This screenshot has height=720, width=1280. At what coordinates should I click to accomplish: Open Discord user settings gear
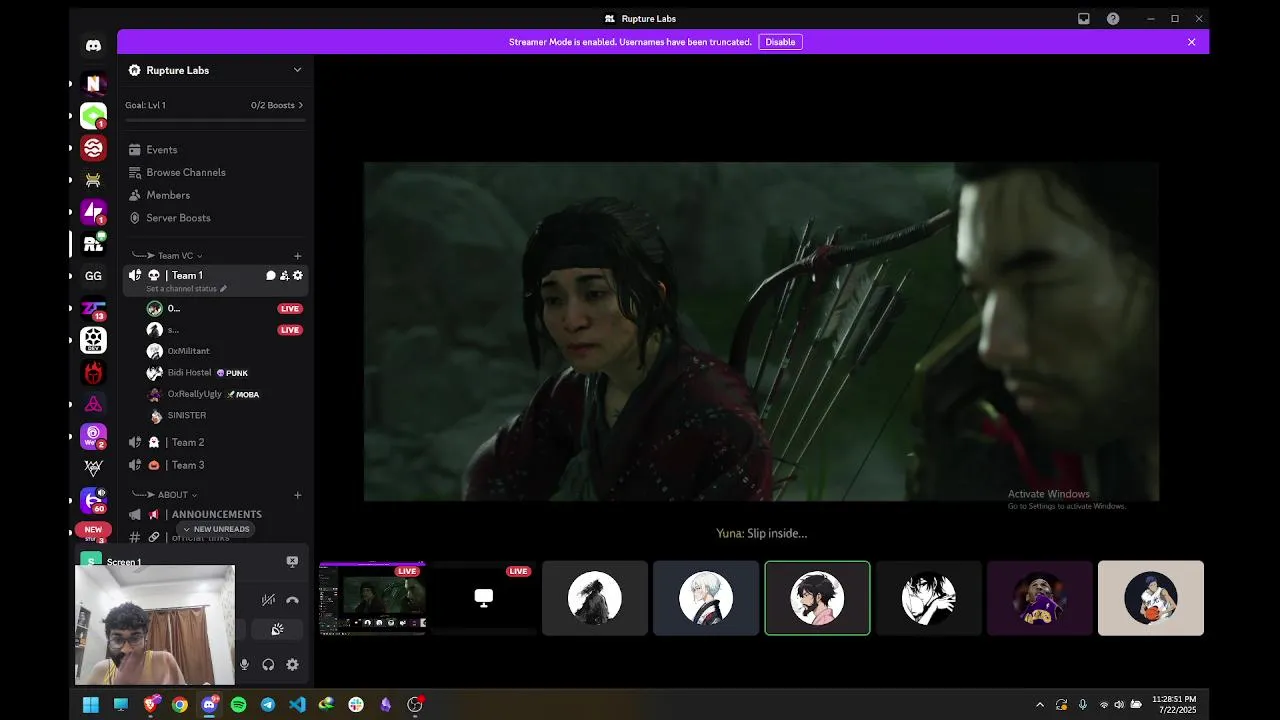(x=292, y=664)
